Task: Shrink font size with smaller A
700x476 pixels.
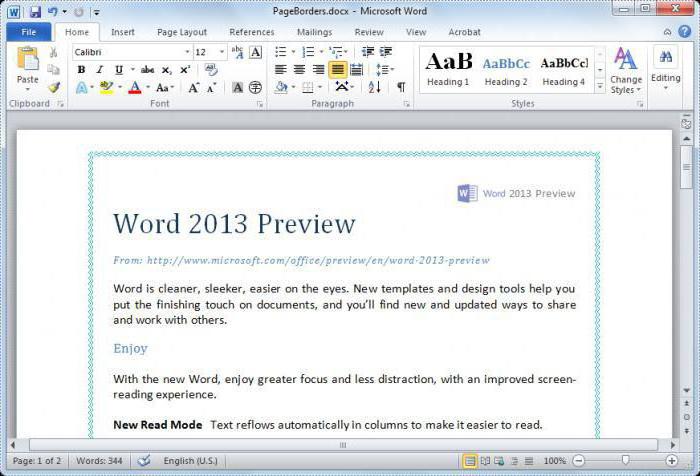Action: (x=211, y=88)
